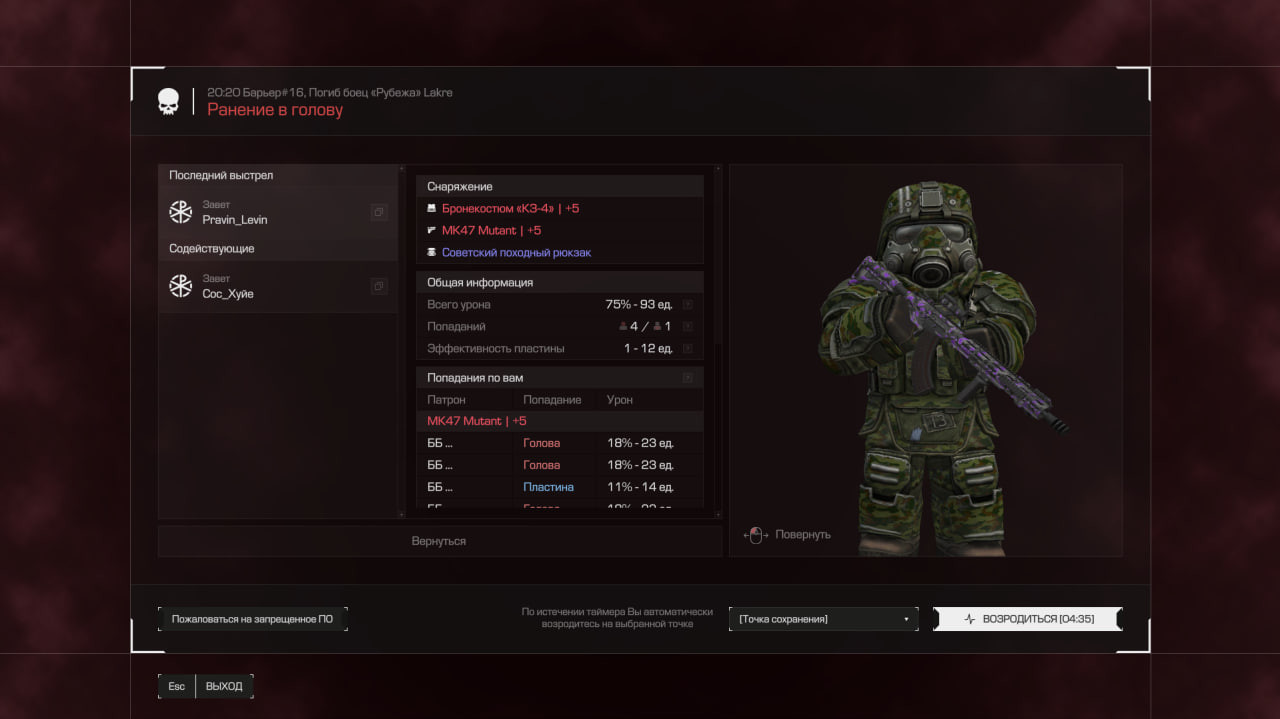Click the Последний выстрел heading

221,175
